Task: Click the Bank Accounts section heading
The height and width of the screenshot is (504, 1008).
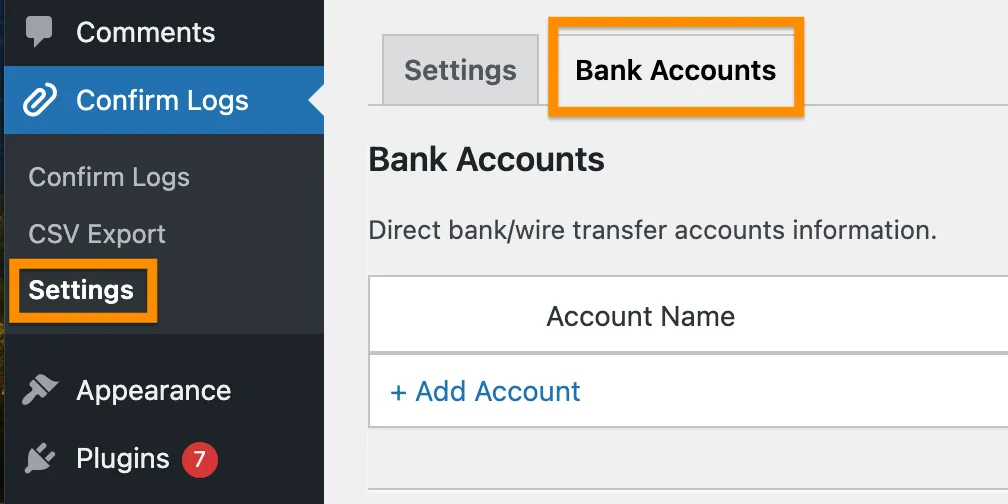Action: coord(486,160)
